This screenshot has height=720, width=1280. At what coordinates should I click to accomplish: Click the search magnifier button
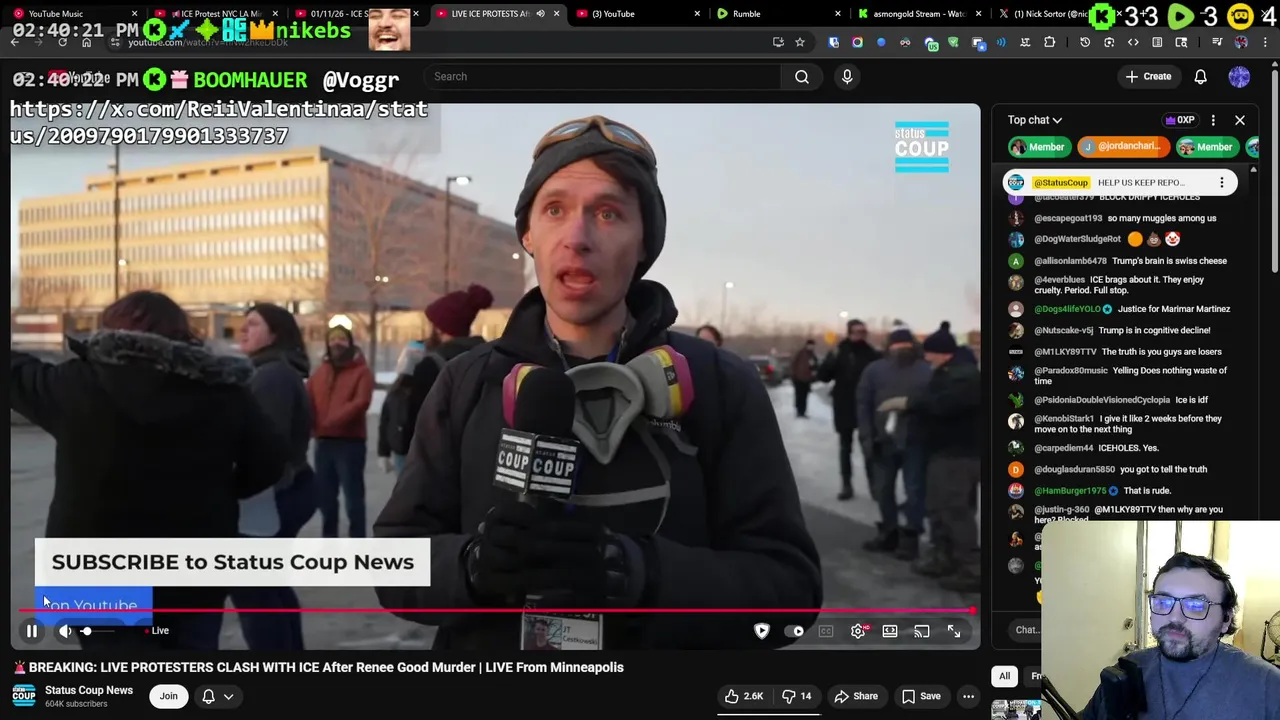click(802, 76)
